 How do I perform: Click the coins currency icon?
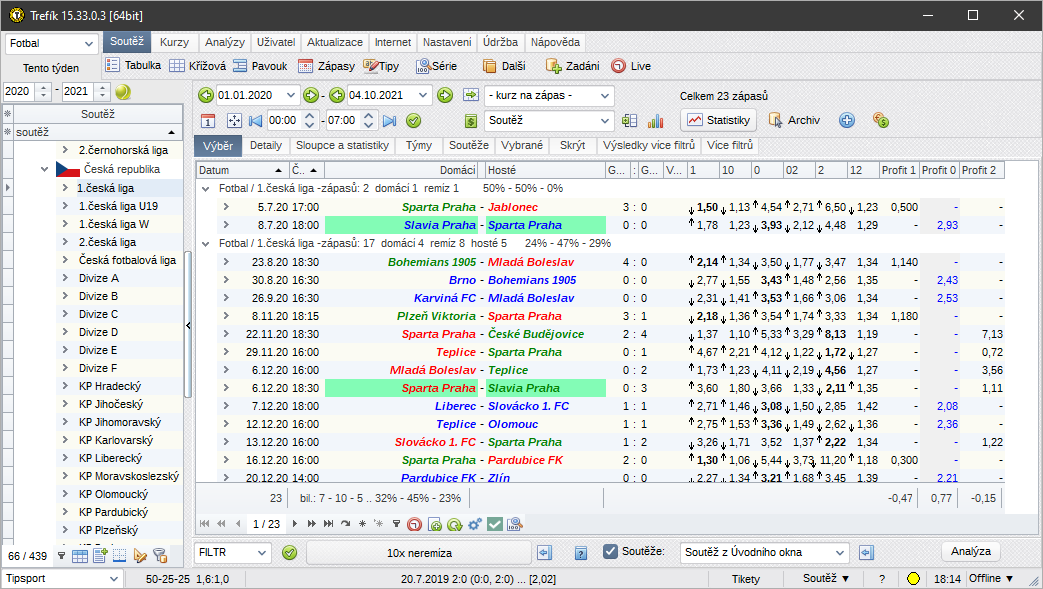click(x=881, y=120)
